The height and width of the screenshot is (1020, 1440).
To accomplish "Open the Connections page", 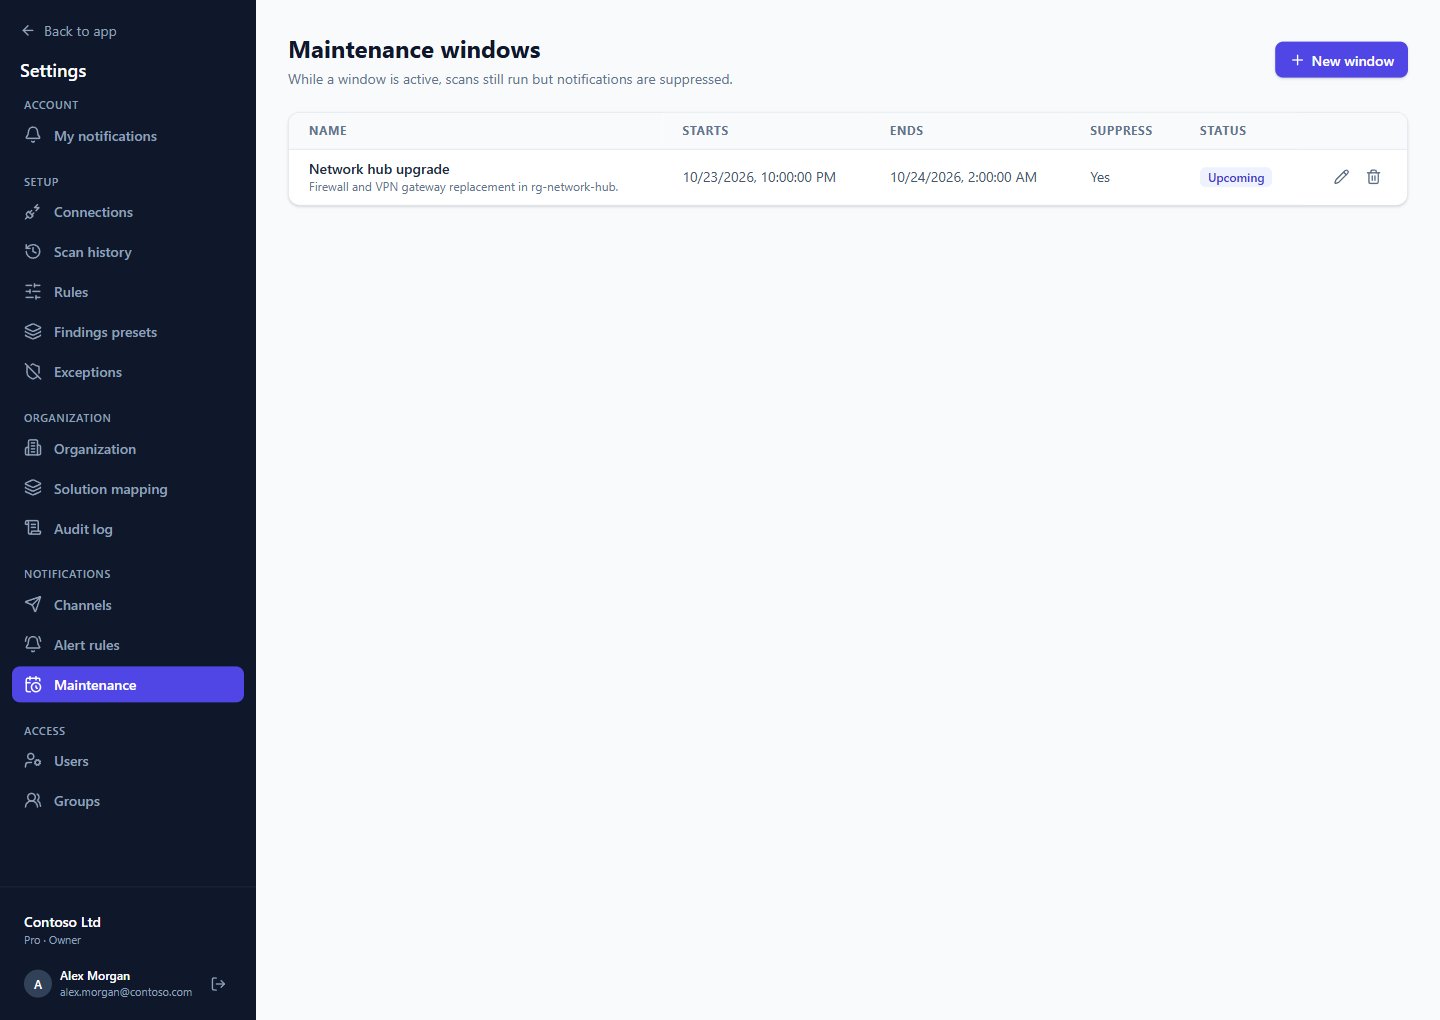I will pyautogui.click(x=128, y=212).
